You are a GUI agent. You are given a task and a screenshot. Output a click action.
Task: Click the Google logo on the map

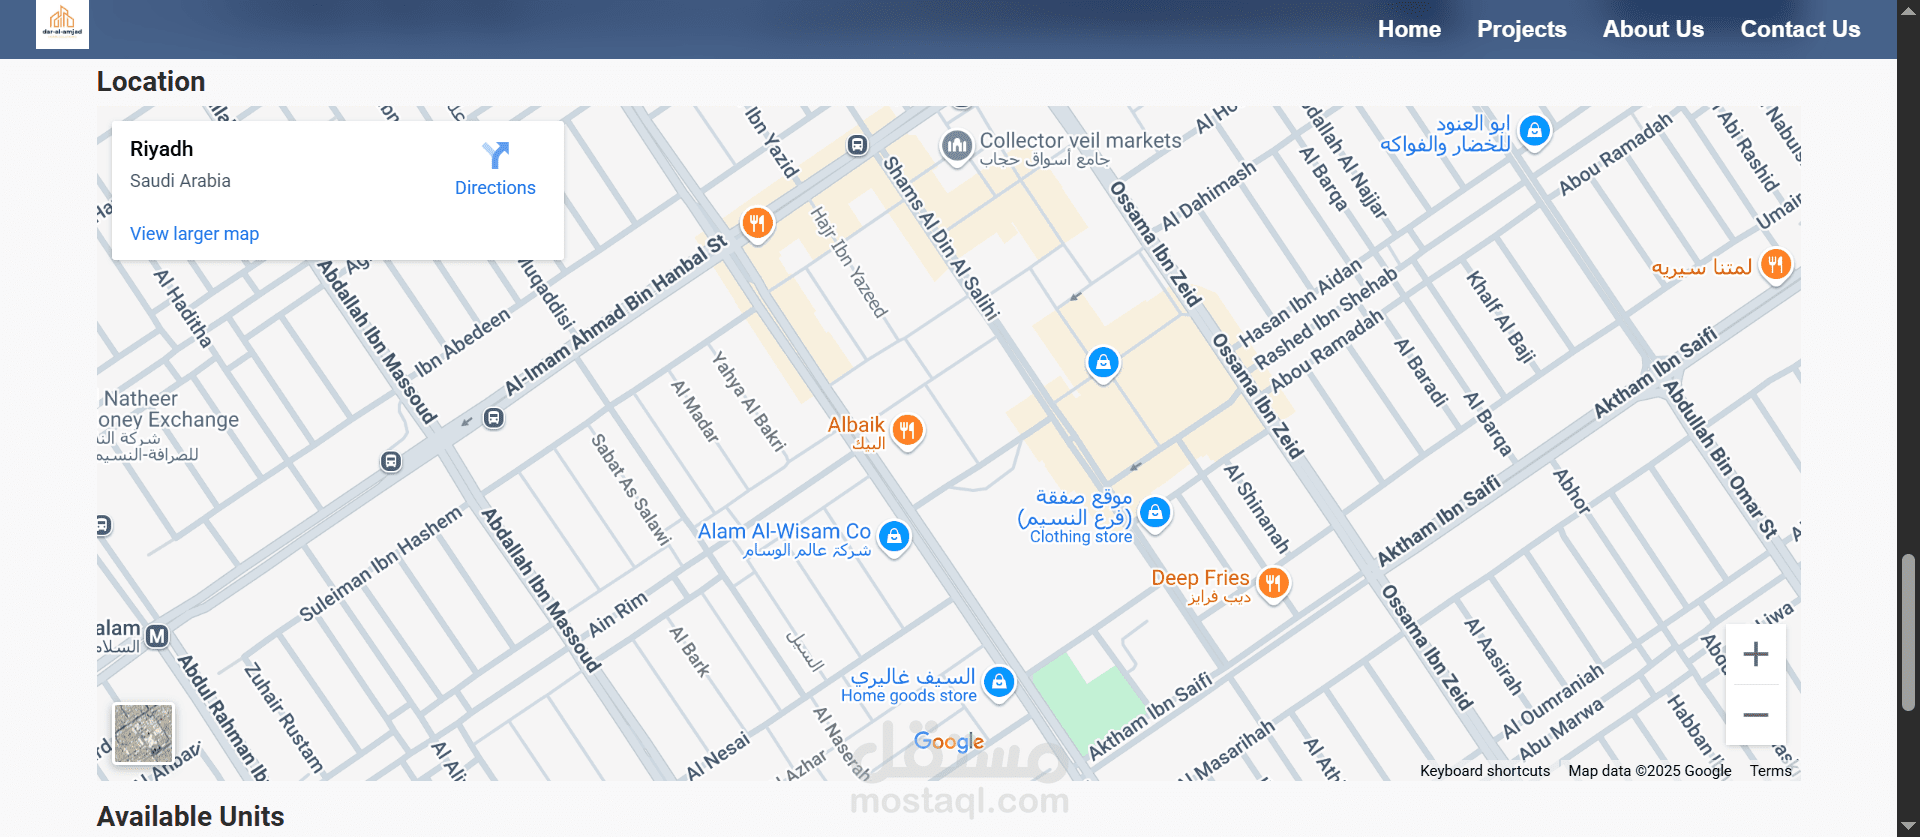tap(949, 741)
